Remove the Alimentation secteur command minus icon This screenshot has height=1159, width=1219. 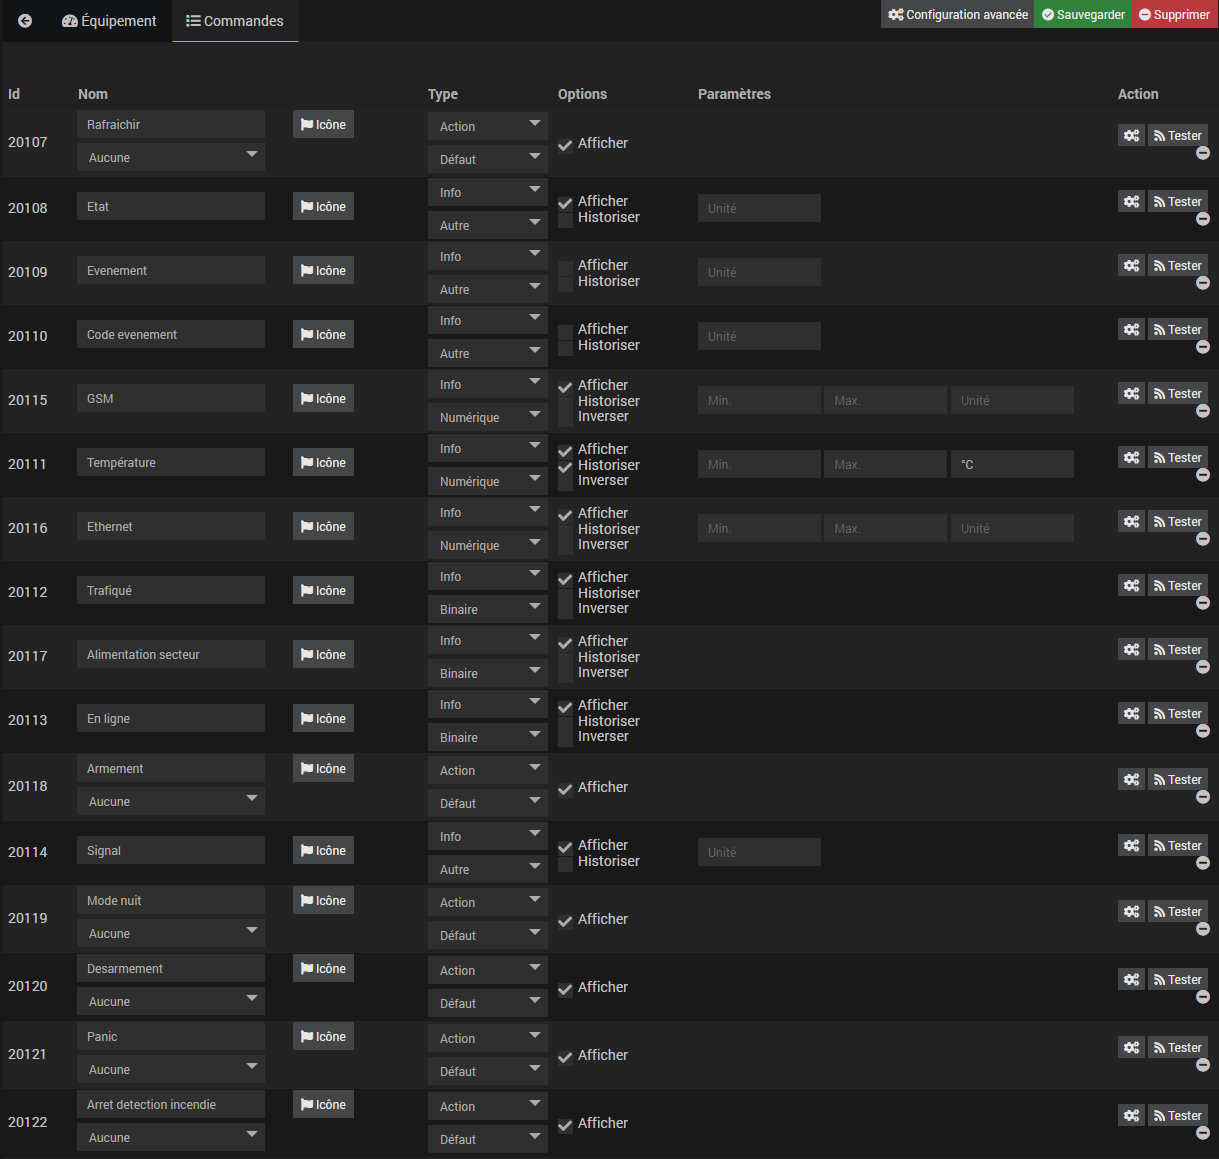tap(1203, 667)
